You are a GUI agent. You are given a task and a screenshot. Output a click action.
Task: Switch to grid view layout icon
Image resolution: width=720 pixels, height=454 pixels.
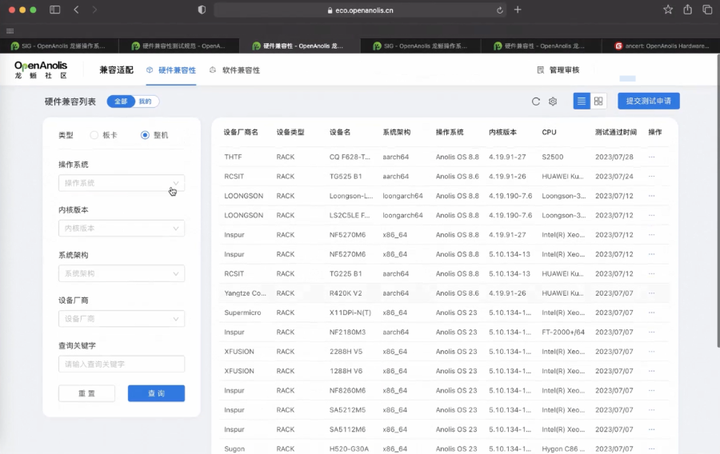598,101
